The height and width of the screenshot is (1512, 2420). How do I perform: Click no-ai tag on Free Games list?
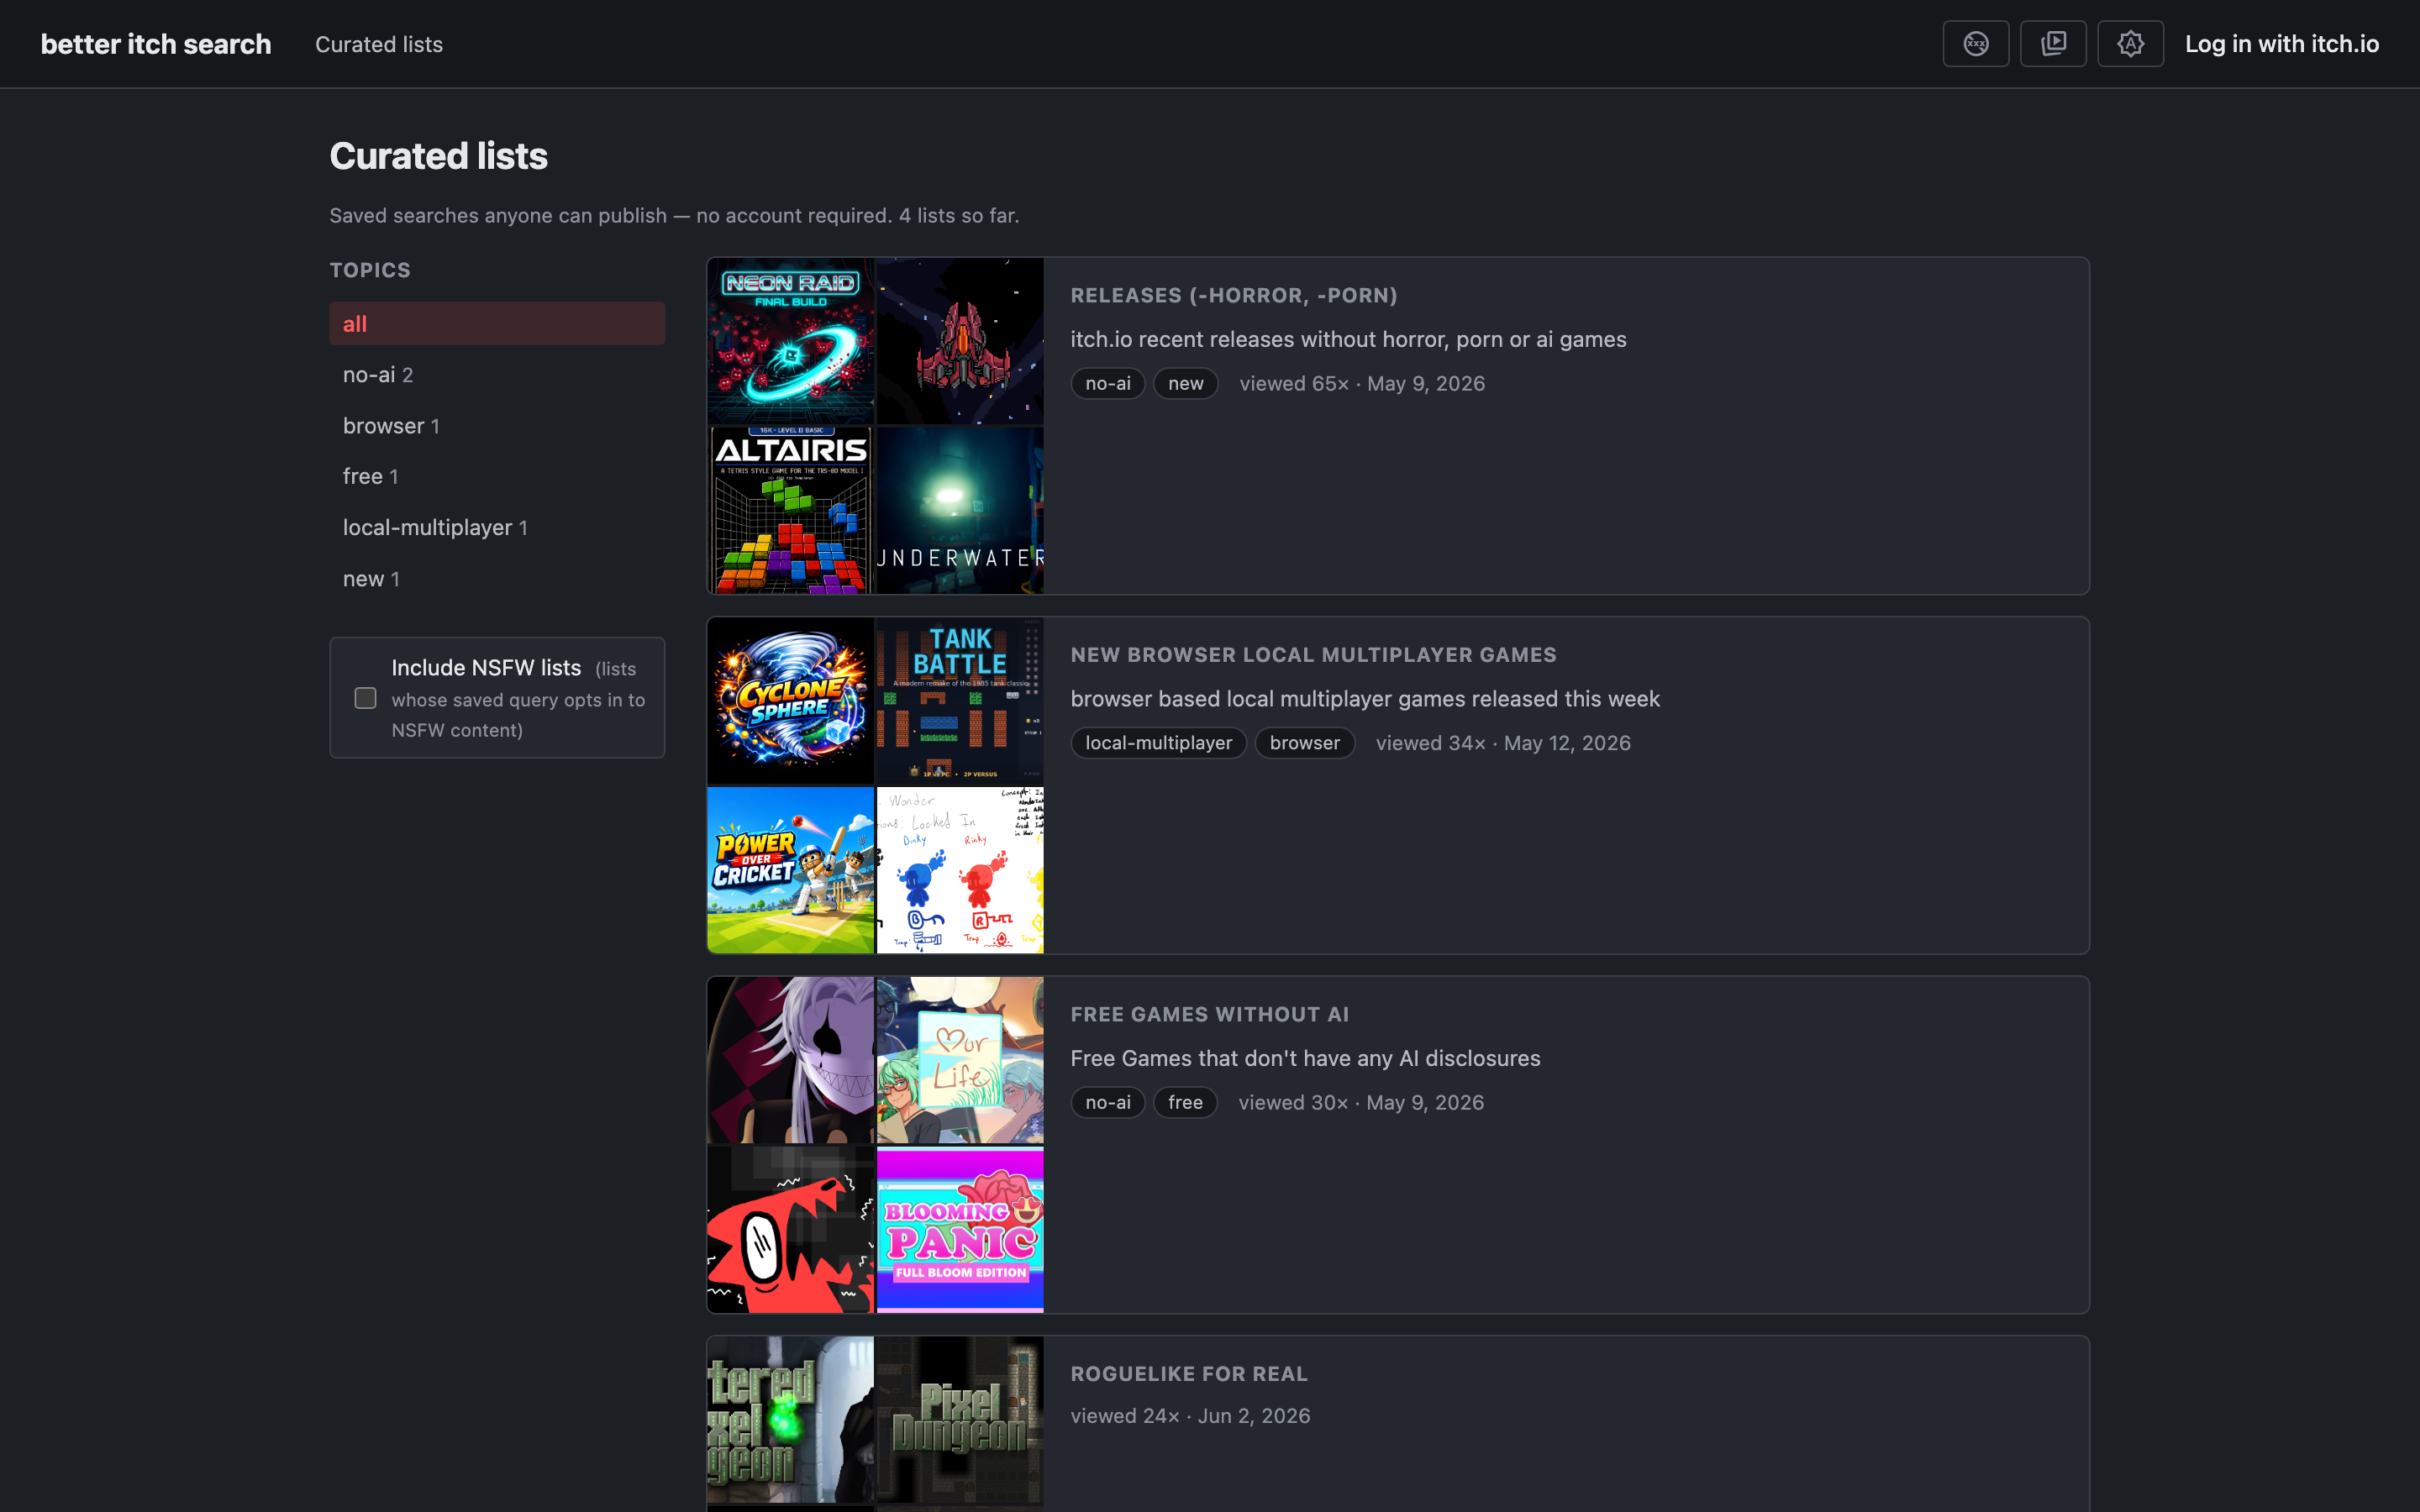coord(1108,1102)
